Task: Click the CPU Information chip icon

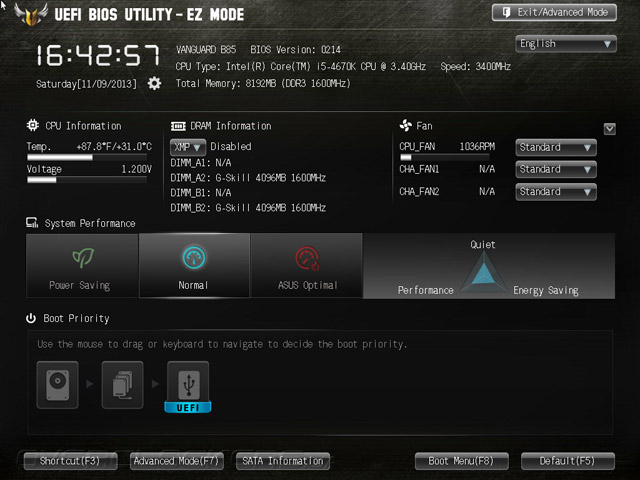Action: click(33, 125)
